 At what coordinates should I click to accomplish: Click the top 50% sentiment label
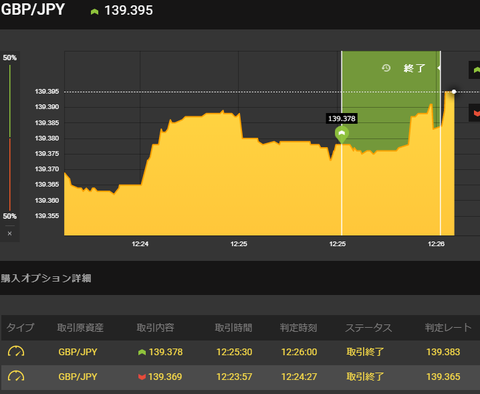pyautogui.click(x=10, y=58)
